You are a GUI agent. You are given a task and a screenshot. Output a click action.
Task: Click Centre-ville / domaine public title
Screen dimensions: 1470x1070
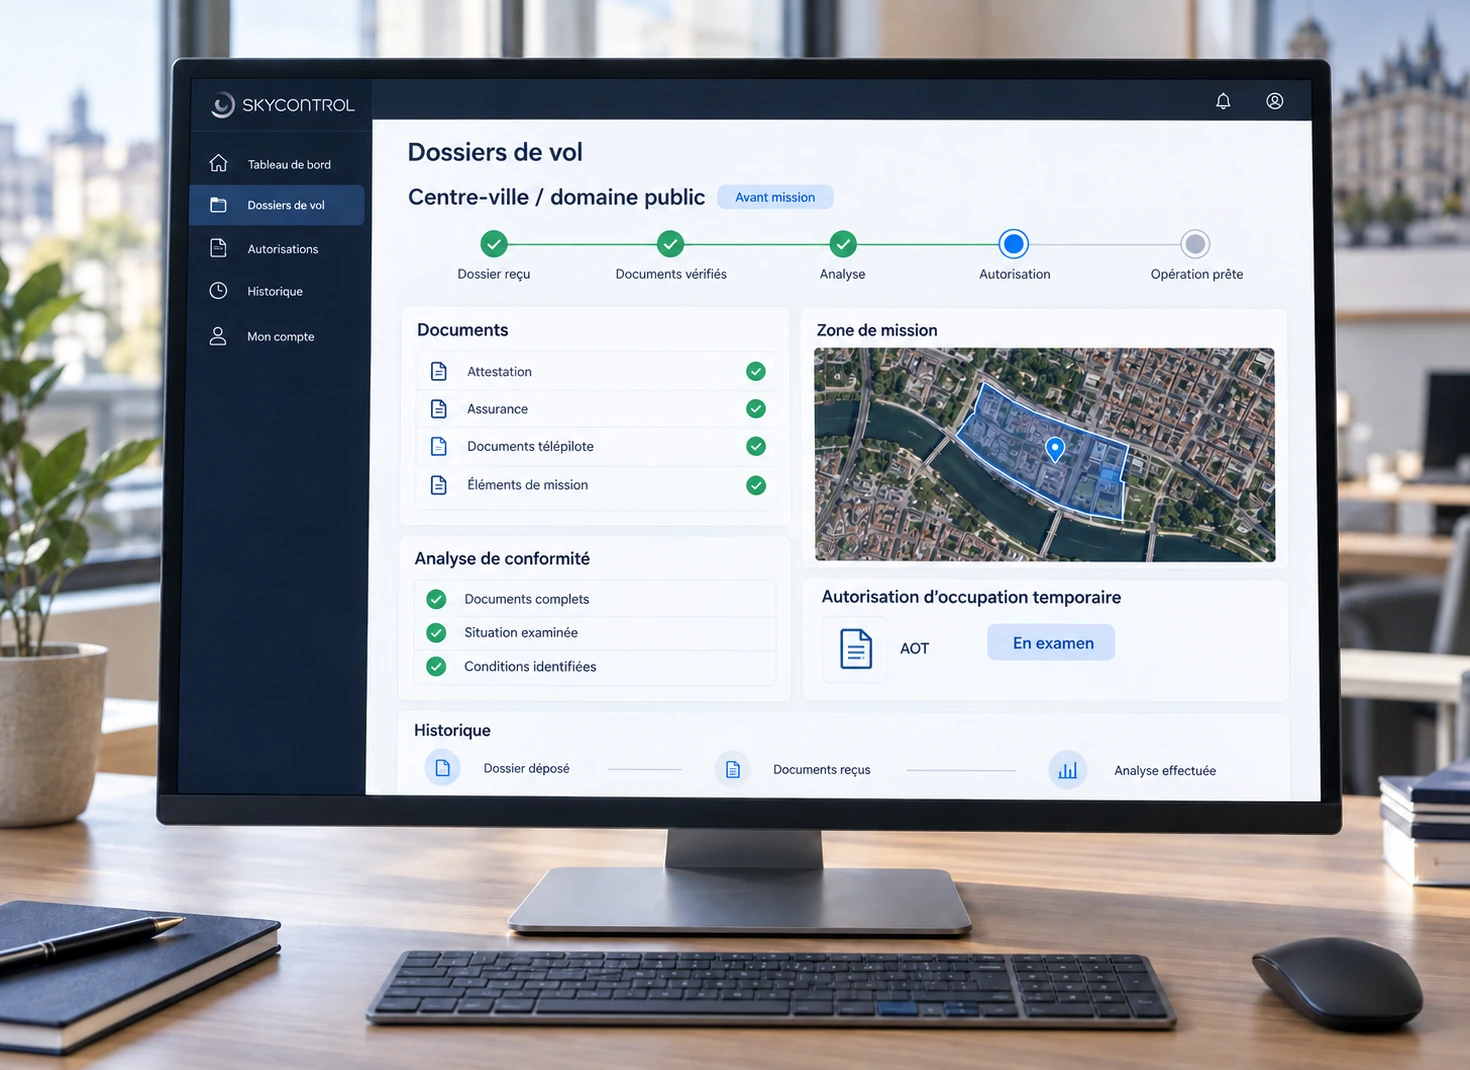click(x=556, y=197)
